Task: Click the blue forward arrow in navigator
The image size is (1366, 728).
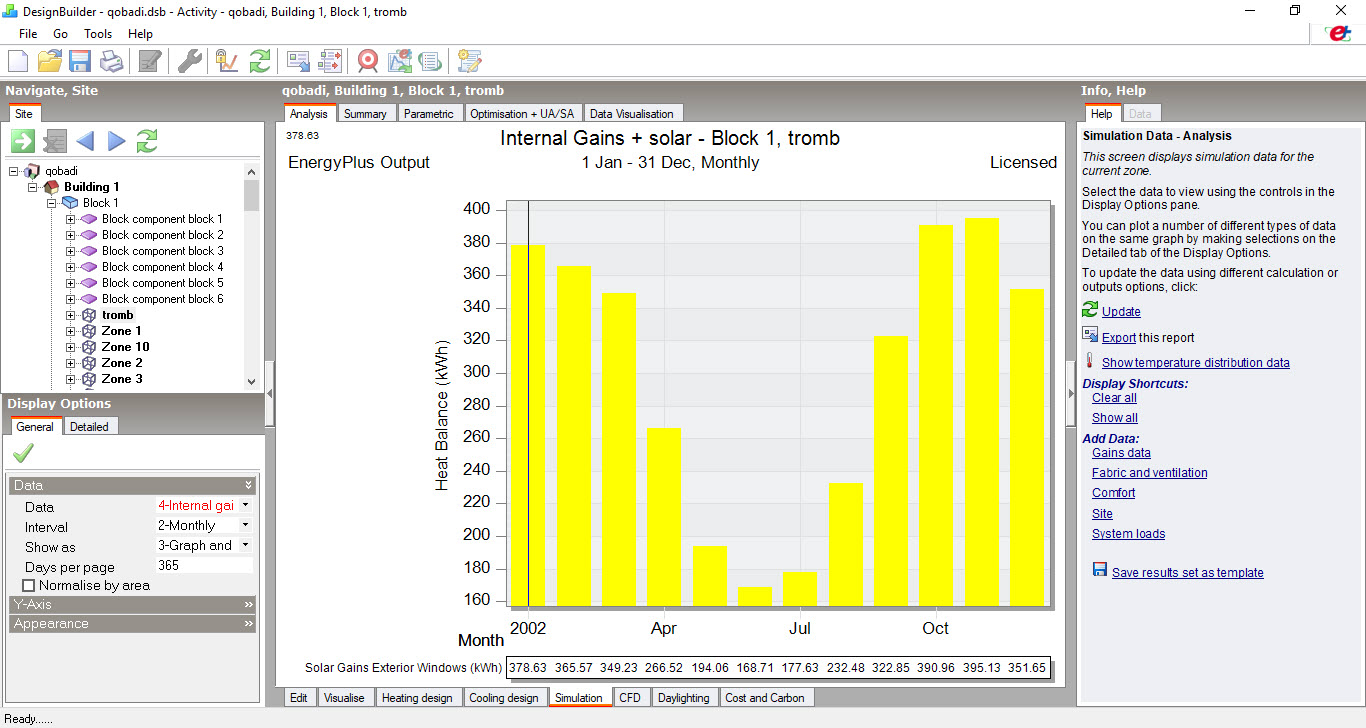Action: point(117,141)
